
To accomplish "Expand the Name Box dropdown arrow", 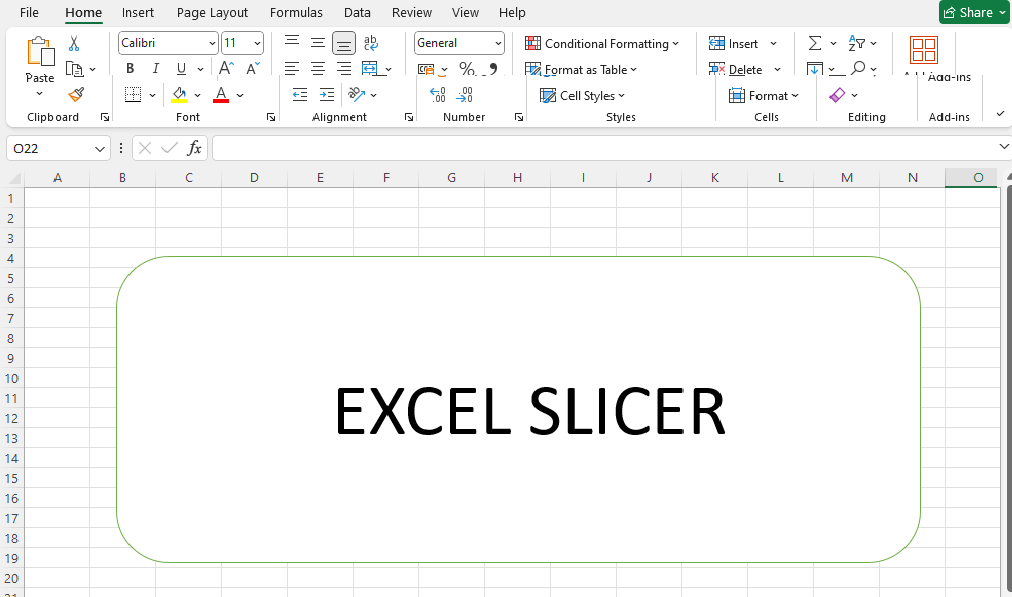I will click(x=100, y=148).
